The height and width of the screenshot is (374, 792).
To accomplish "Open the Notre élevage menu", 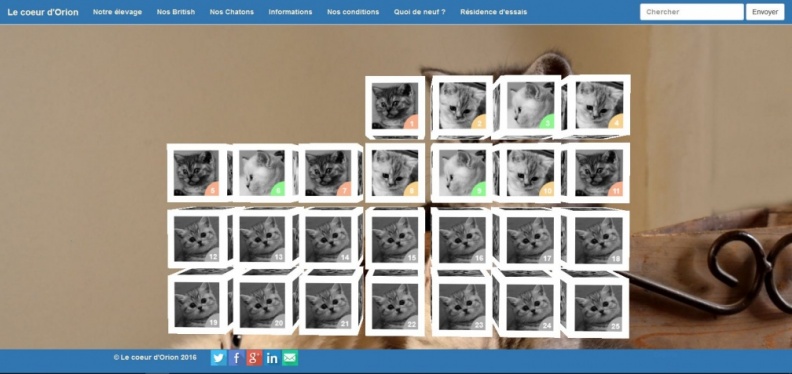I will [x=117, y=12].
